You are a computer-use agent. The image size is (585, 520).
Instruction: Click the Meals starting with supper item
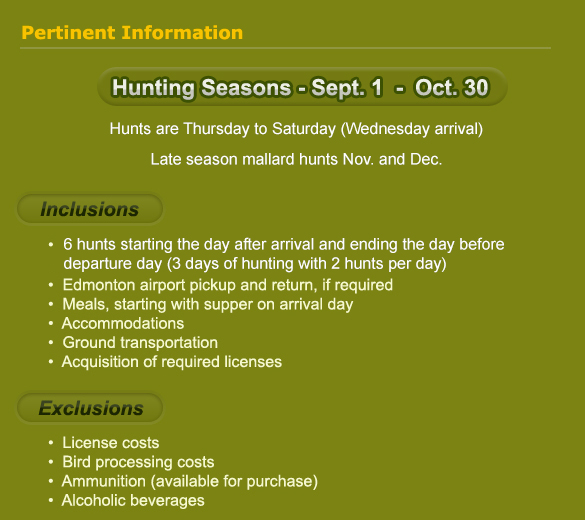pyautogui.click(x=208, y=304)
